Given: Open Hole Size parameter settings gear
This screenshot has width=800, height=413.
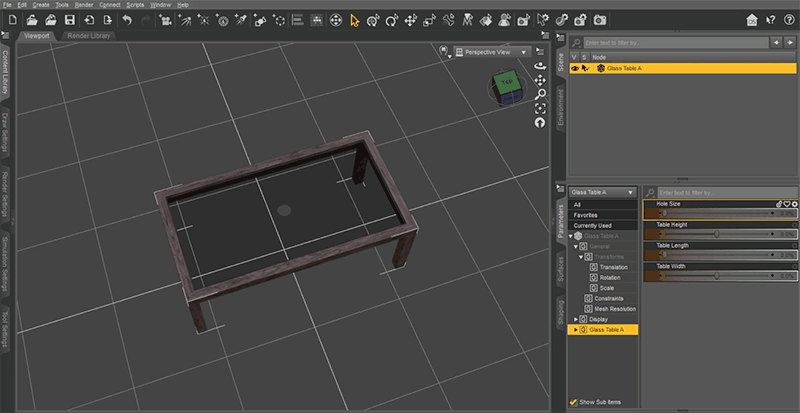Looking at the screenshot, I should pyautogui.click(x=794, y=204).
